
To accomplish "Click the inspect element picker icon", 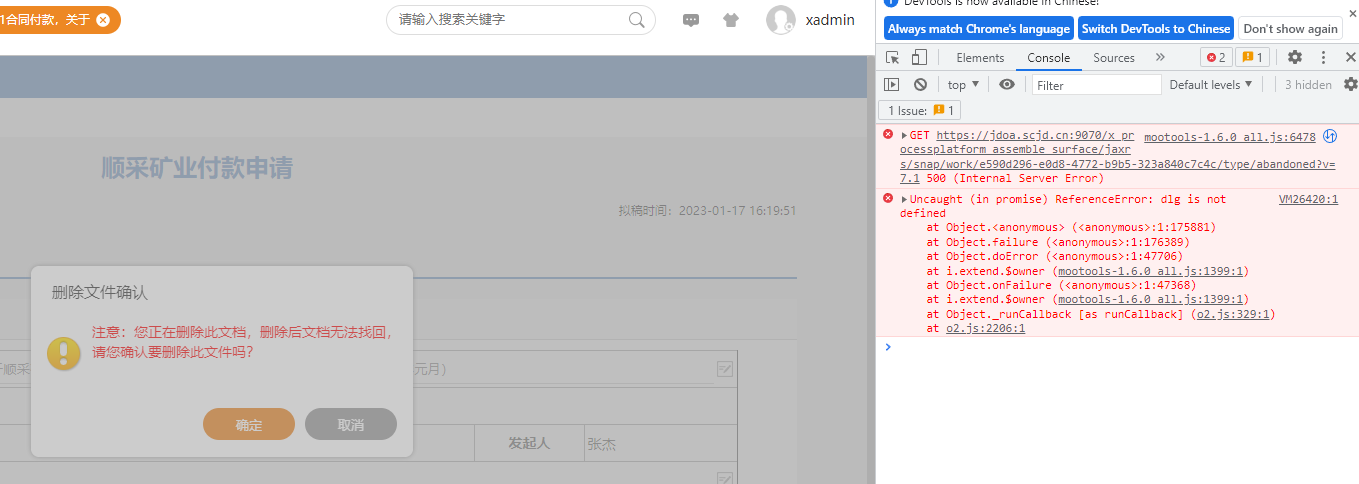I will [893, 57].
